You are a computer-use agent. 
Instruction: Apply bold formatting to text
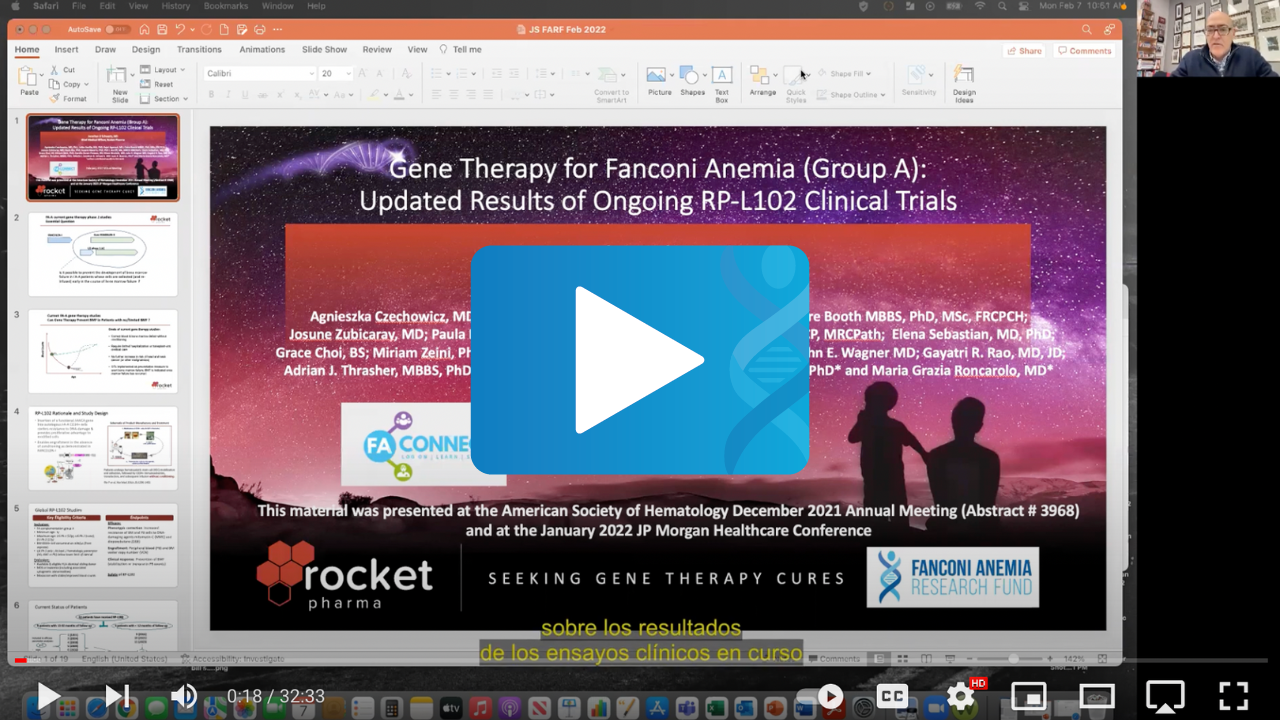coord(210,94)
